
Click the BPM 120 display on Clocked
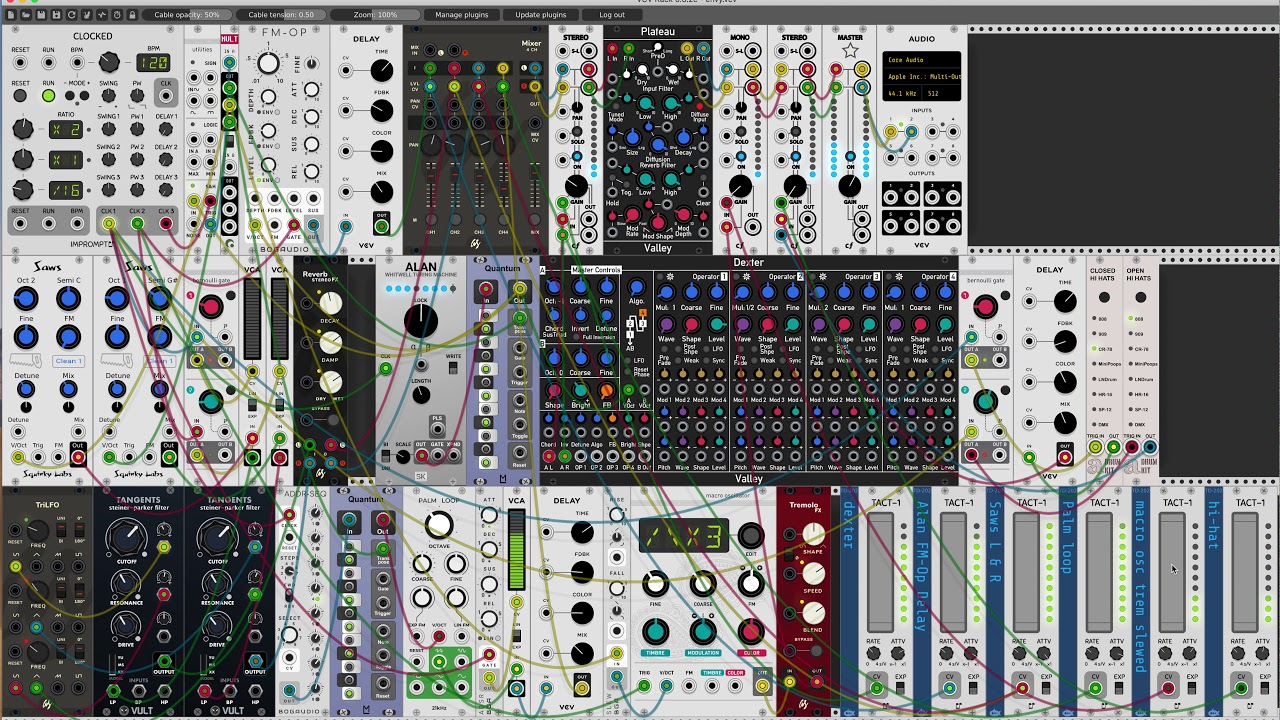[153, 63]
